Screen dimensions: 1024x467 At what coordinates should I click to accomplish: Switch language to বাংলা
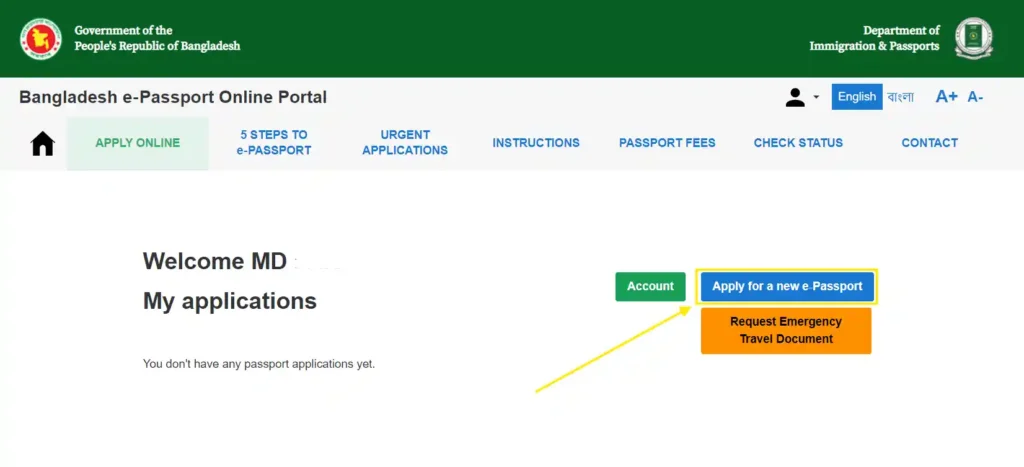coord(900,97)
